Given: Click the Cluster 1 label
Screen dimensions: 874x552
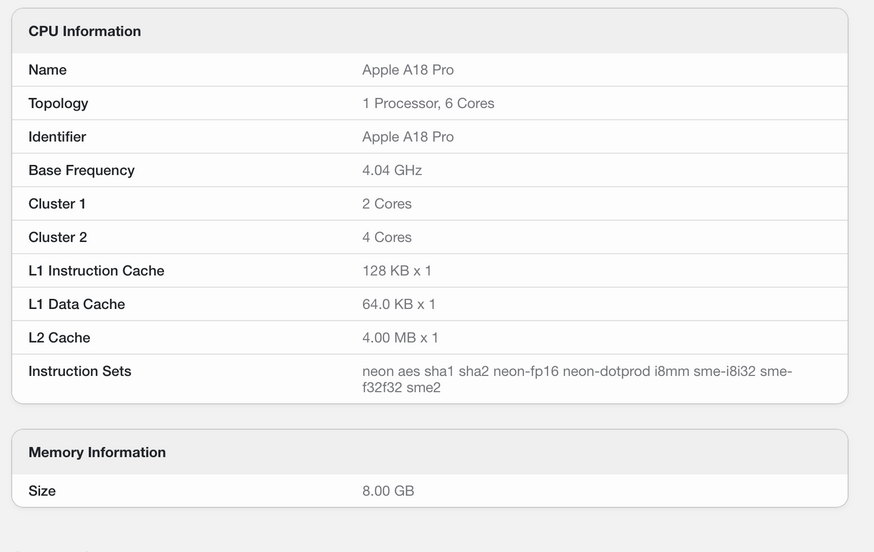Looking at the screenshot, I should tap(57, 204).
